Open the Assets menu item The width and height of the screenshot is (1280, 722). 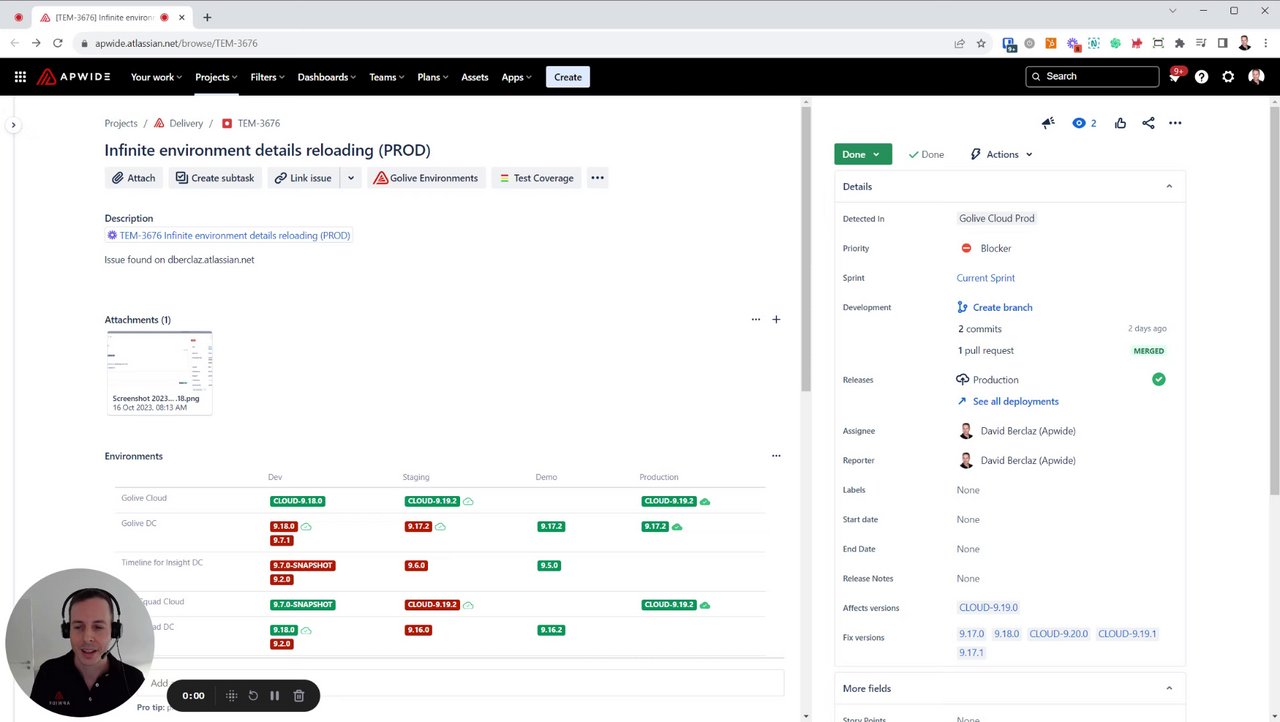click(x=475, y=77)
